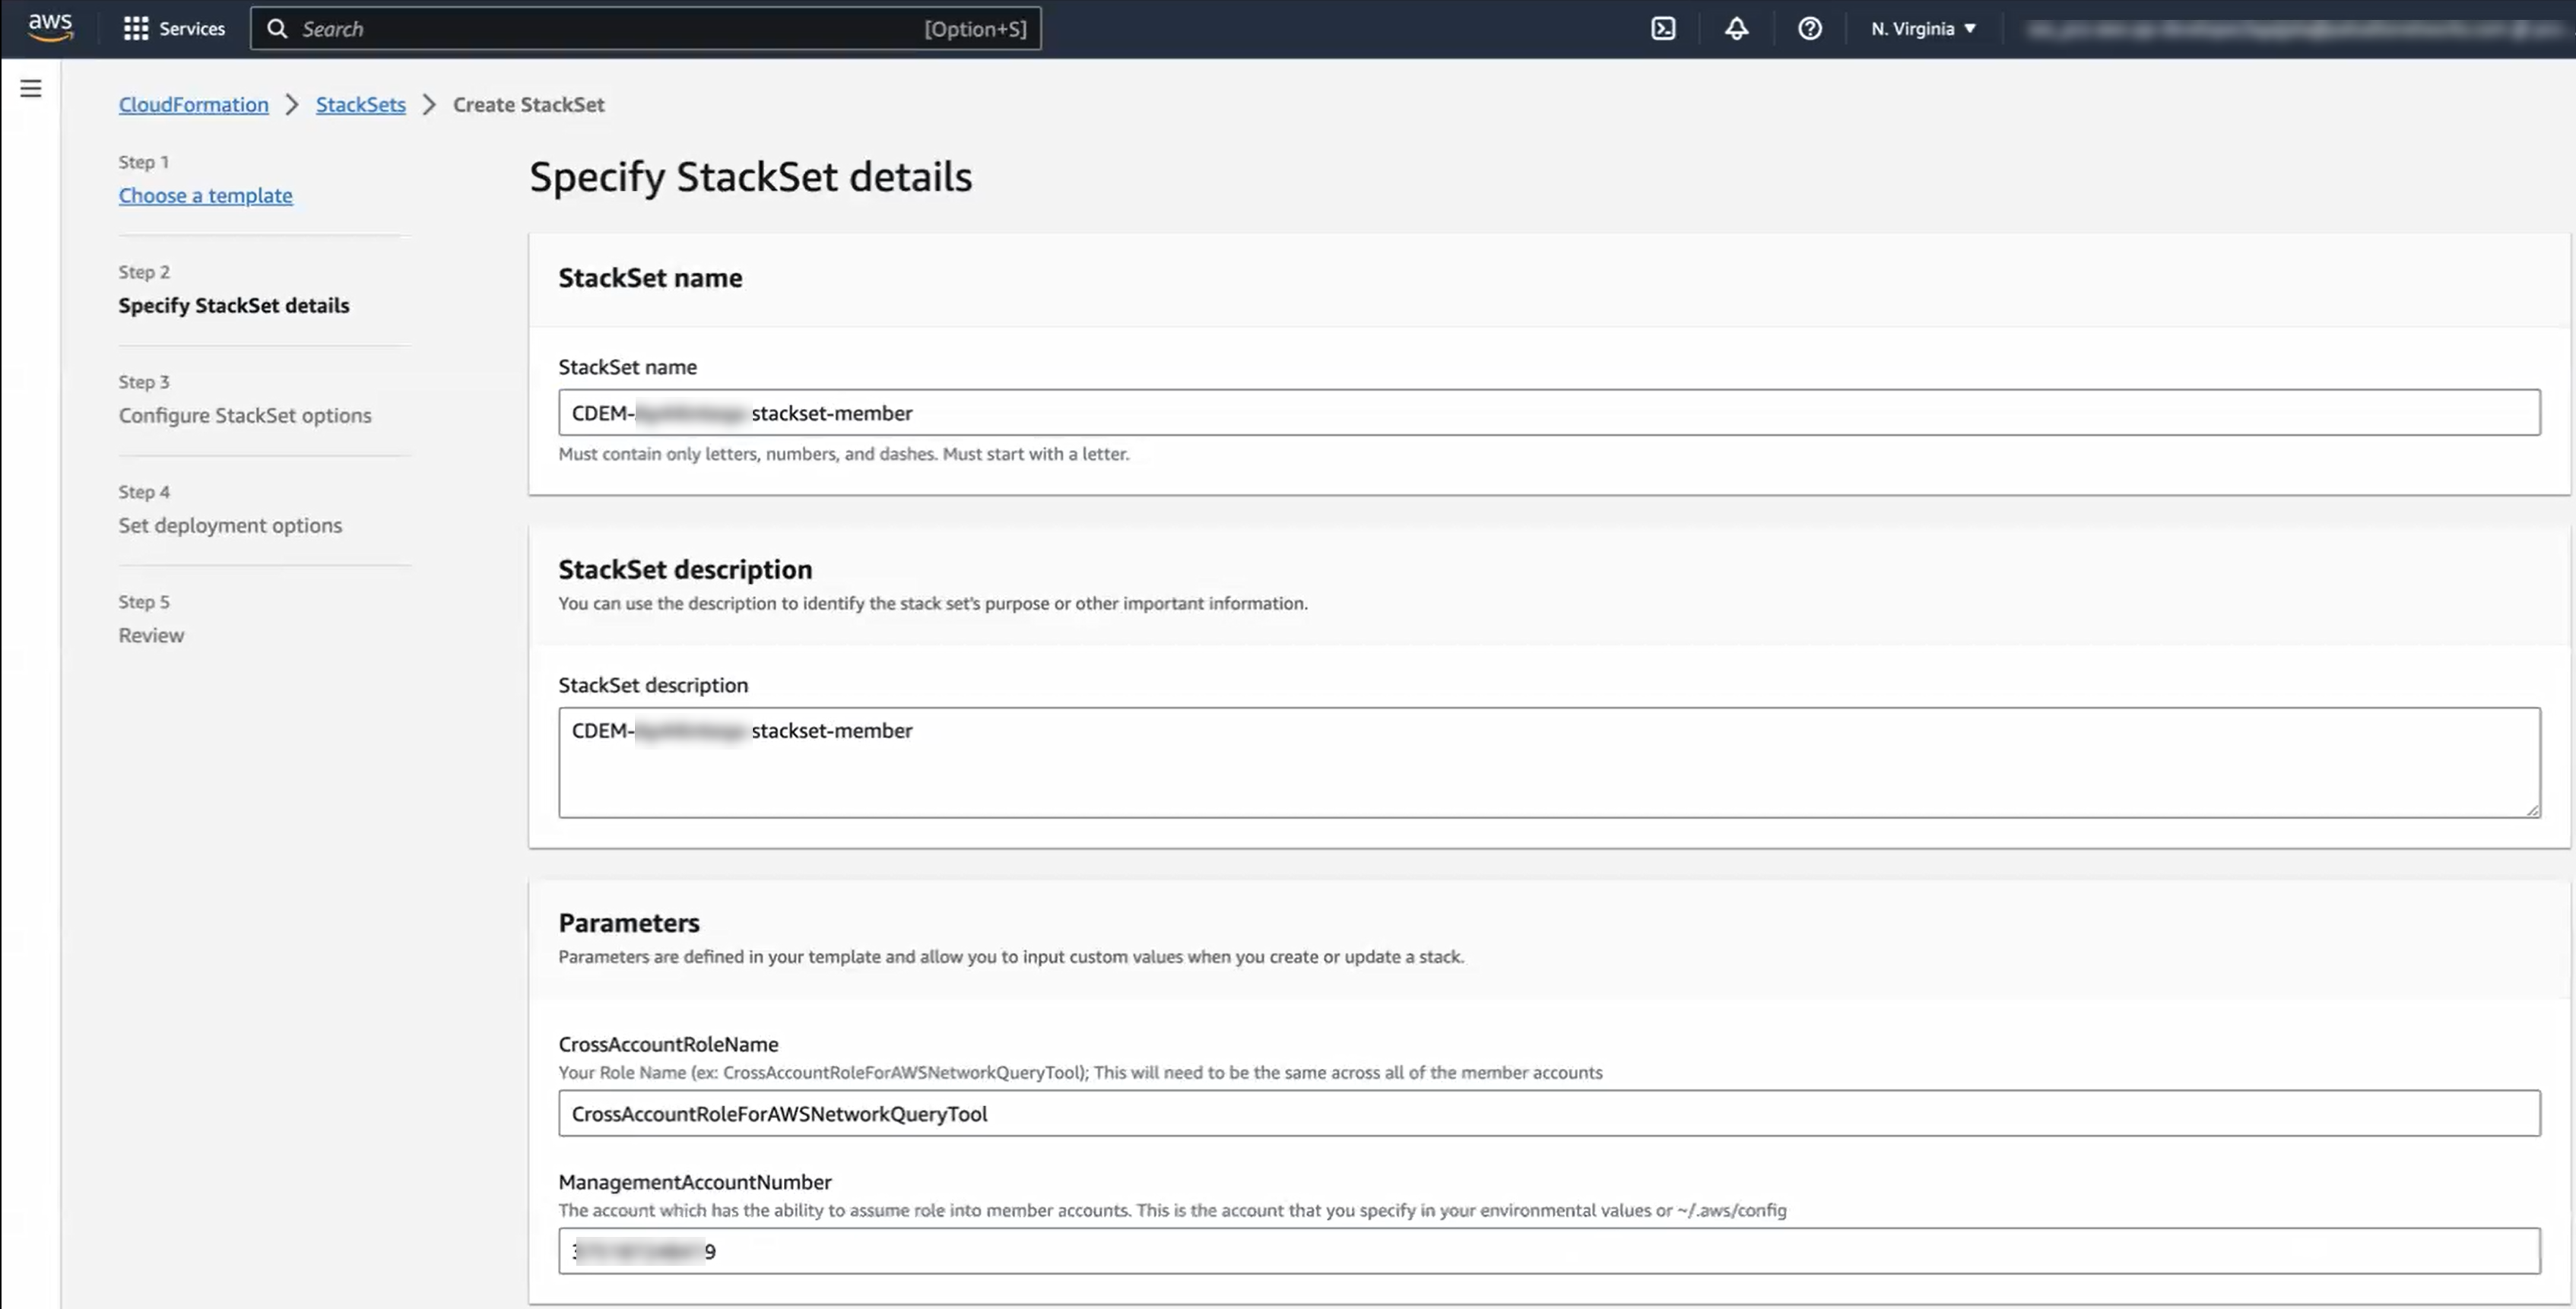Screen dimensions: 2576x1309
Task: Click the StackSet description textarea
Action: [1549, 762]
